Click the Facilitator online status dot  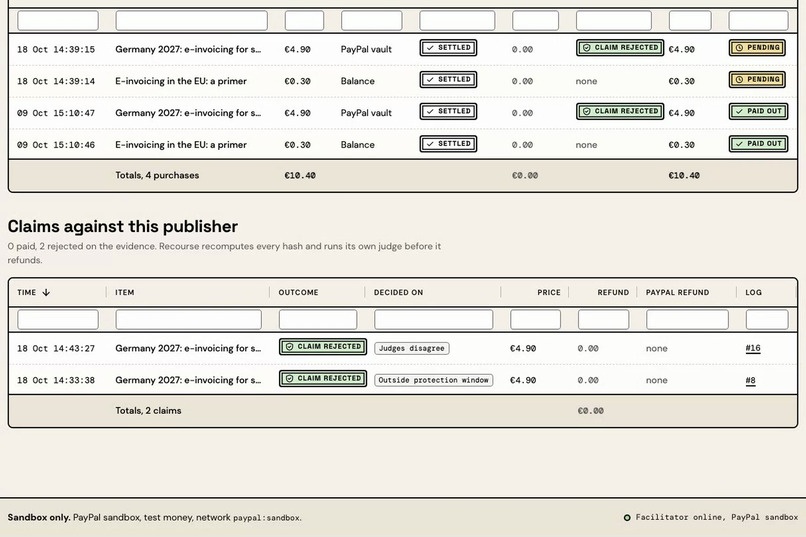627,517
